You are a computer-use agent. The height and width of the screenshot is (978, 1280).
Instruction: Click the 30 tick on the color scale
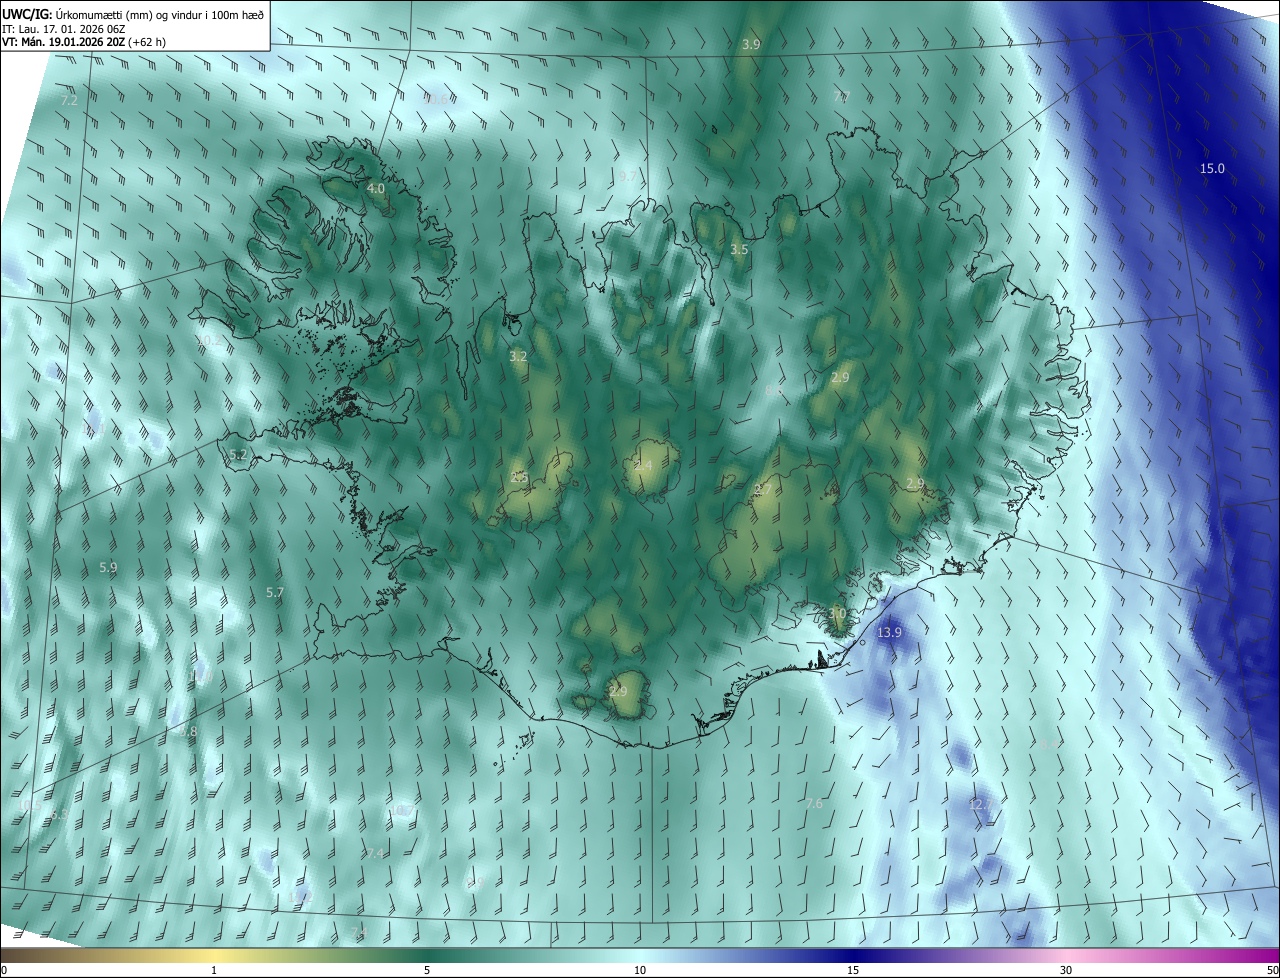(1066, 970)
